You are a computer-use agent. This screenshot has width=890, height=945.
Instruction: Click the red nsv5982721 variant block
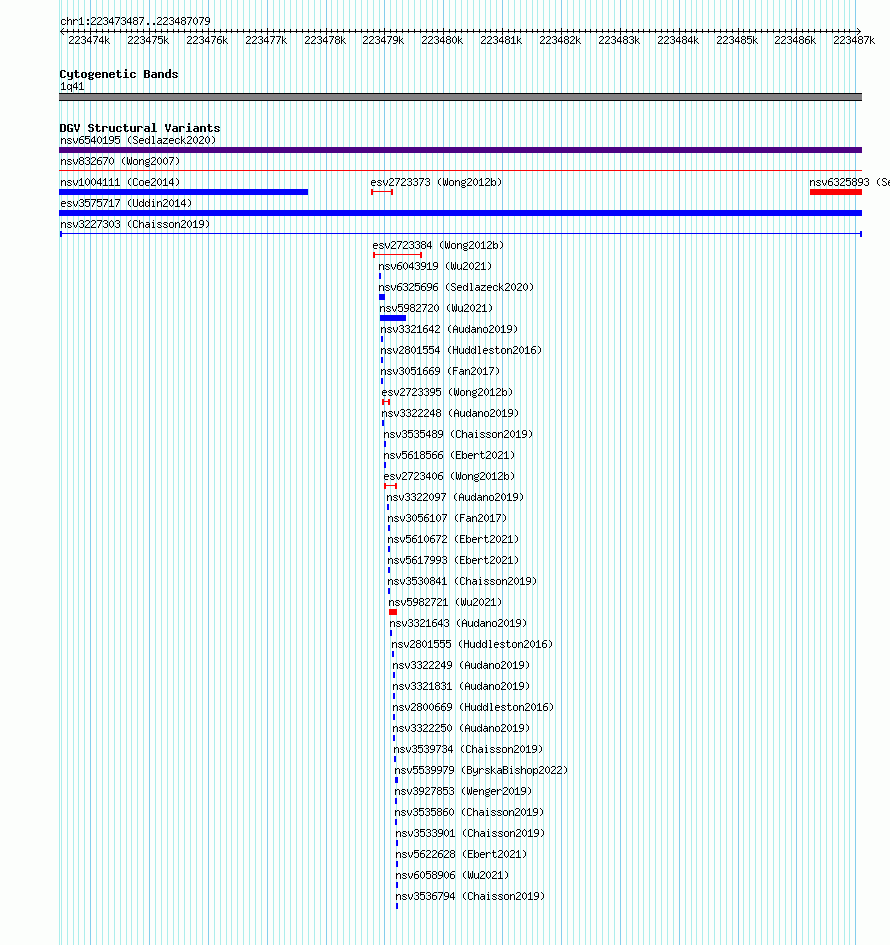pos(393,612)
